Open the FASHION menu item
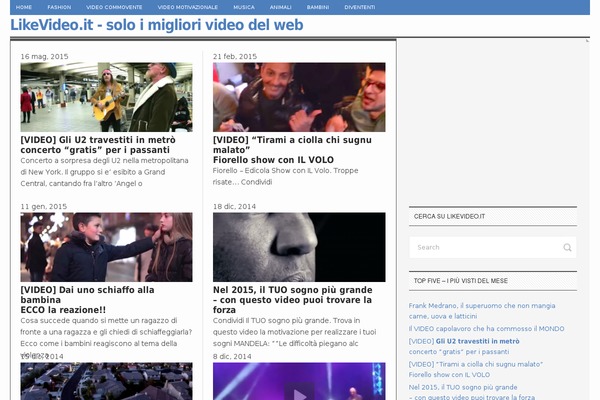This screenshot has height=400, width=600. pos(59,7)
